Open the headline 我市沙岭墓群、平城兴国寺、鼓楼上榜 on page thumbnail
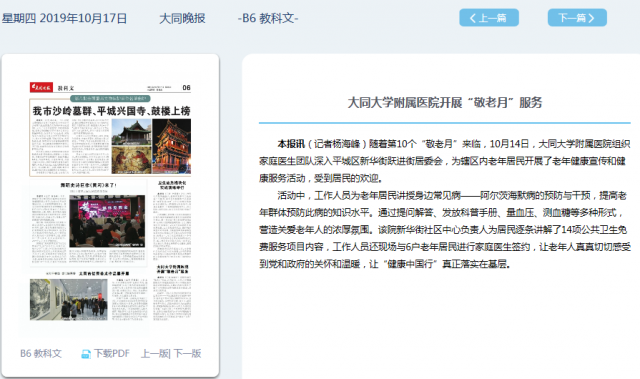This screenshot has height=379, width=640. [x=111, y=111]
